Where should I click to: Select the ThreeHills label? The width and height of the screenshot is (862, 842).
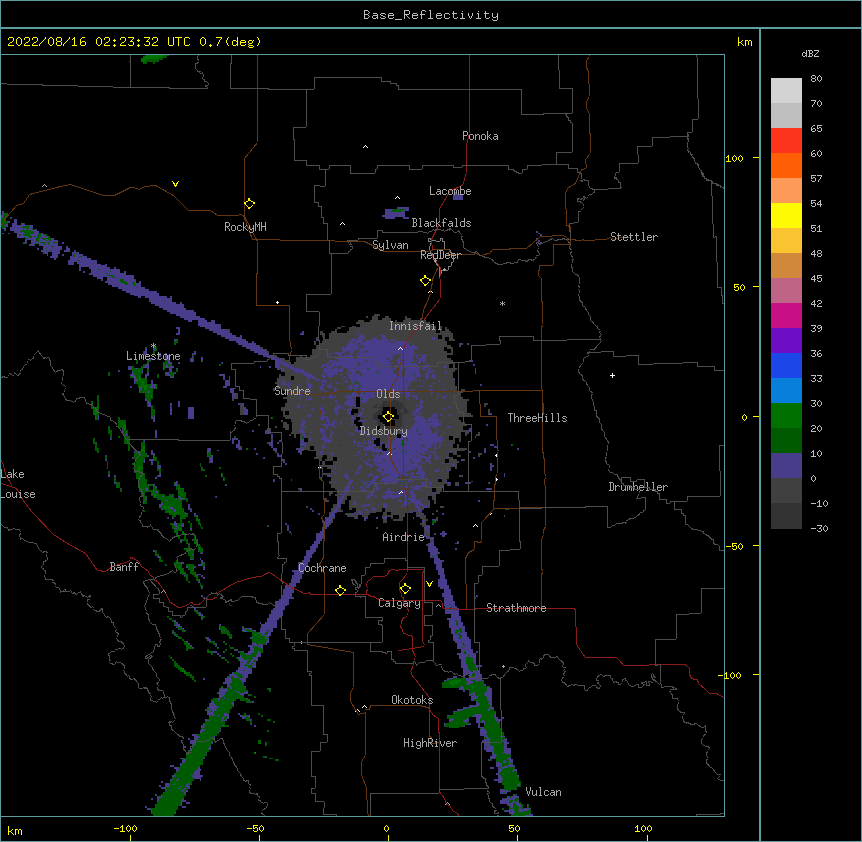tap(537, 418)
